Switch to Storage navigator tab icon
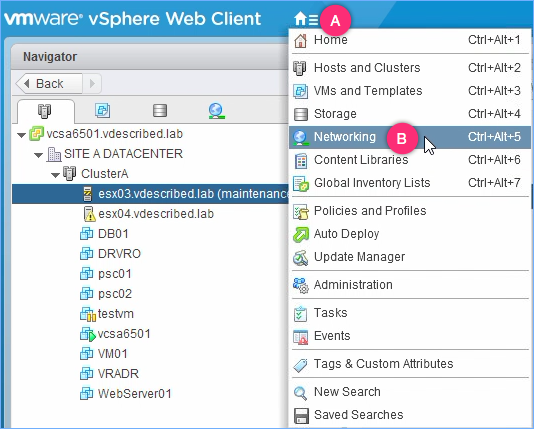 [x=160, y=111]
